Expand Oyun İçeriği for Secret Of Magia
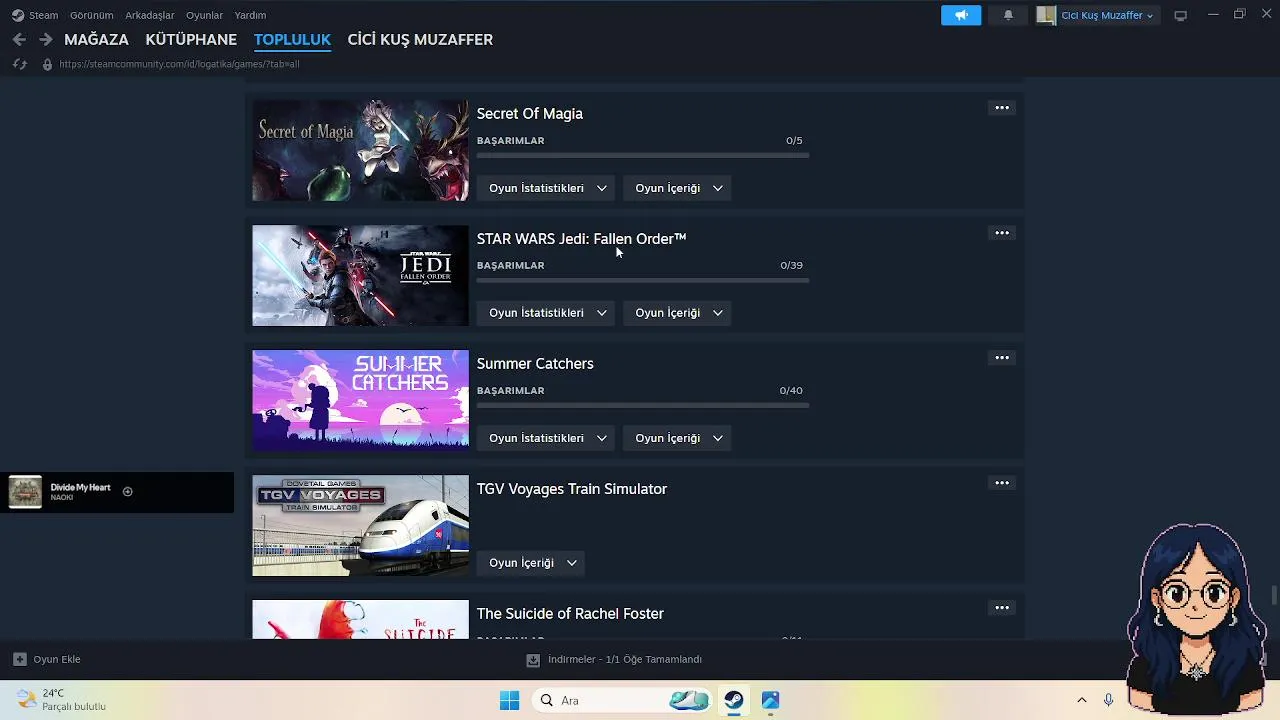The image size is (1280, 720). click(677, 188)
